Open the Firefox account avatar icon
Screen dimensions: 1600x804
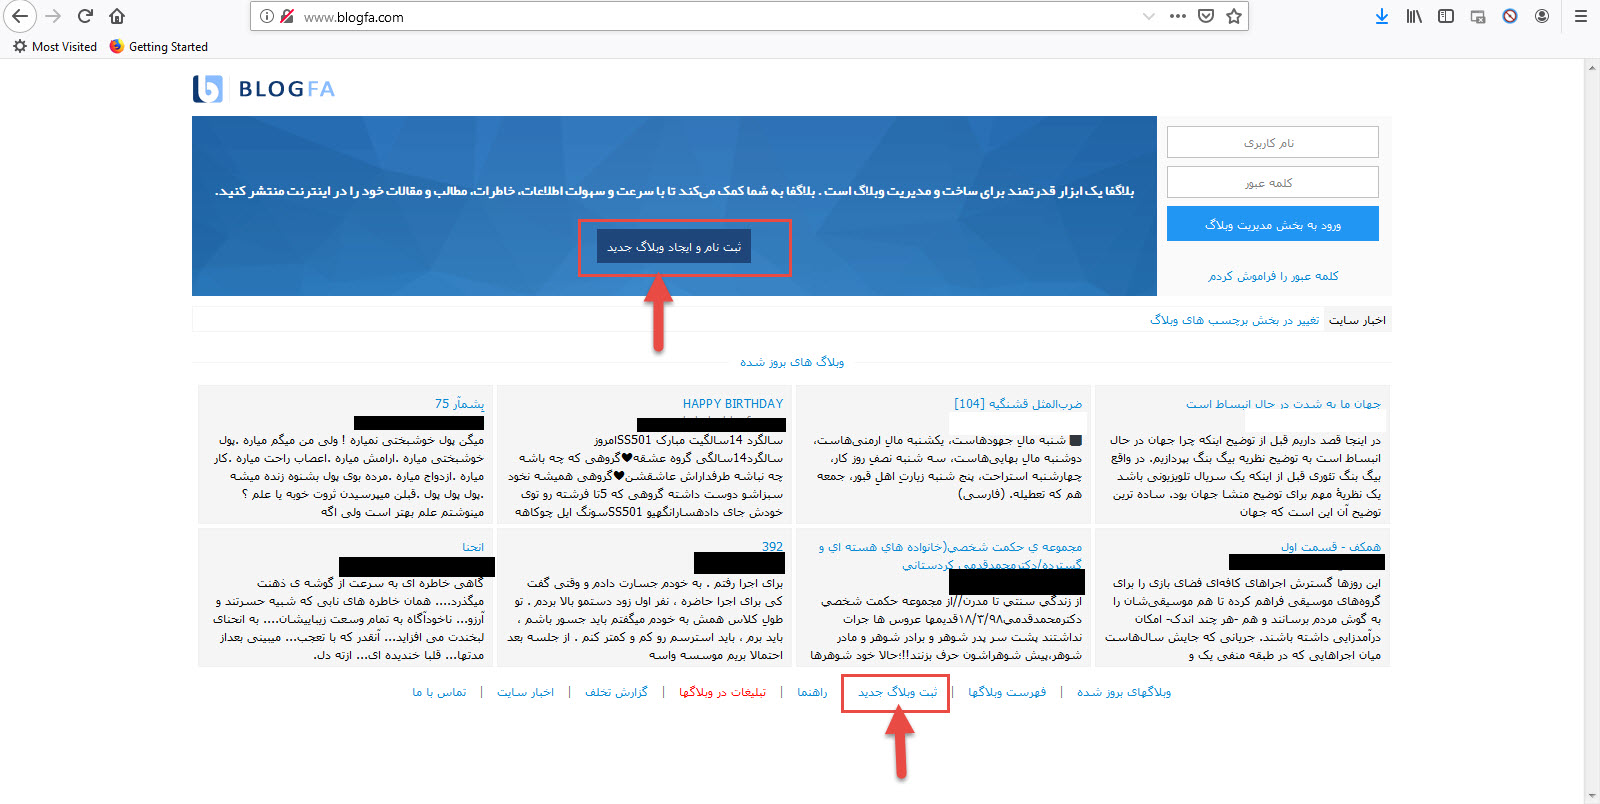pos(1542,16)
